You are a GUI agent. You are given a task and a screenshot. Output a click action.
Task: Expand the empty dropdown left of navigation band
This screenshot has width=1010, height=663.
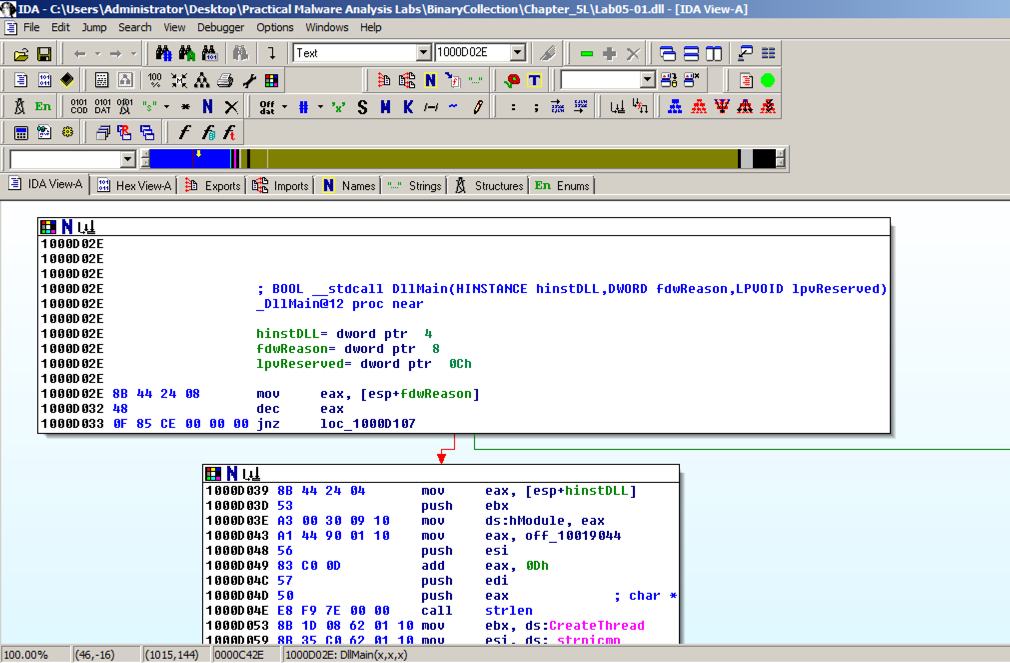[x=127, y=159]
